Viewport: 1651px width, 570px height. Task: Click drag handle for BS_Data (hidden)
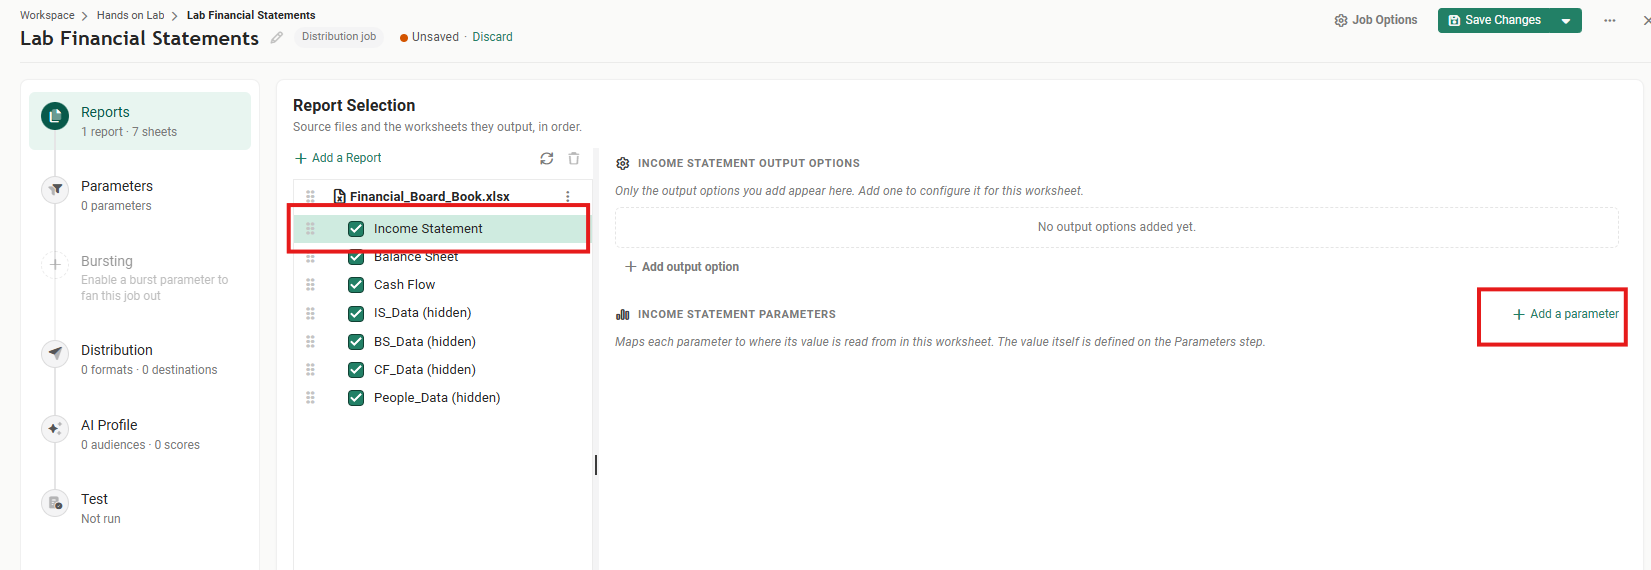tap(310, 341)
